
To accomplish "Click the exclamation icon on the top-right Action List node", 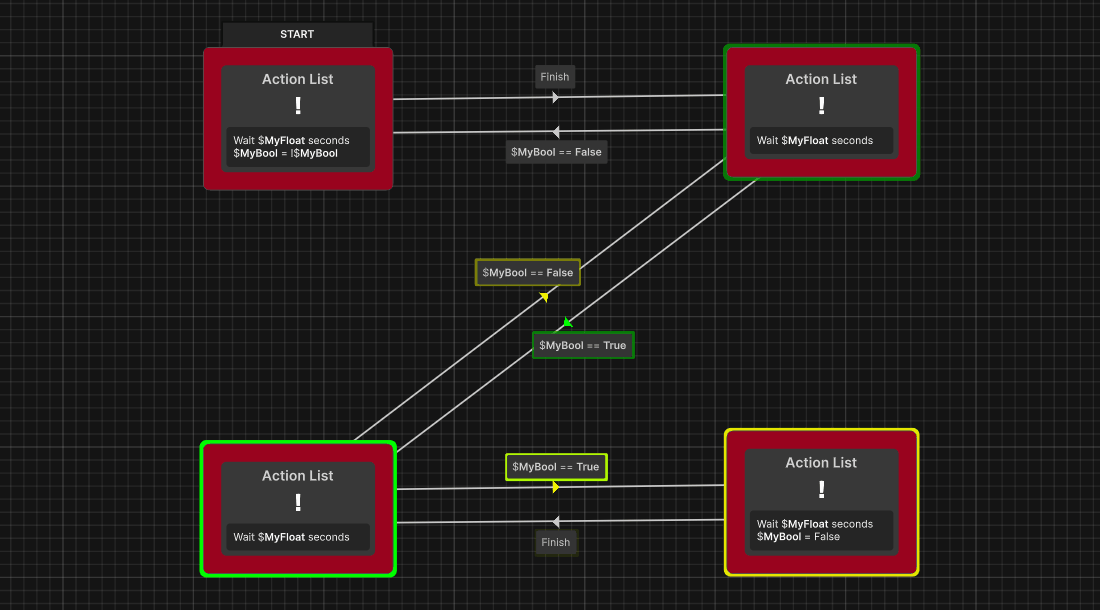I will tap(821, 104).
